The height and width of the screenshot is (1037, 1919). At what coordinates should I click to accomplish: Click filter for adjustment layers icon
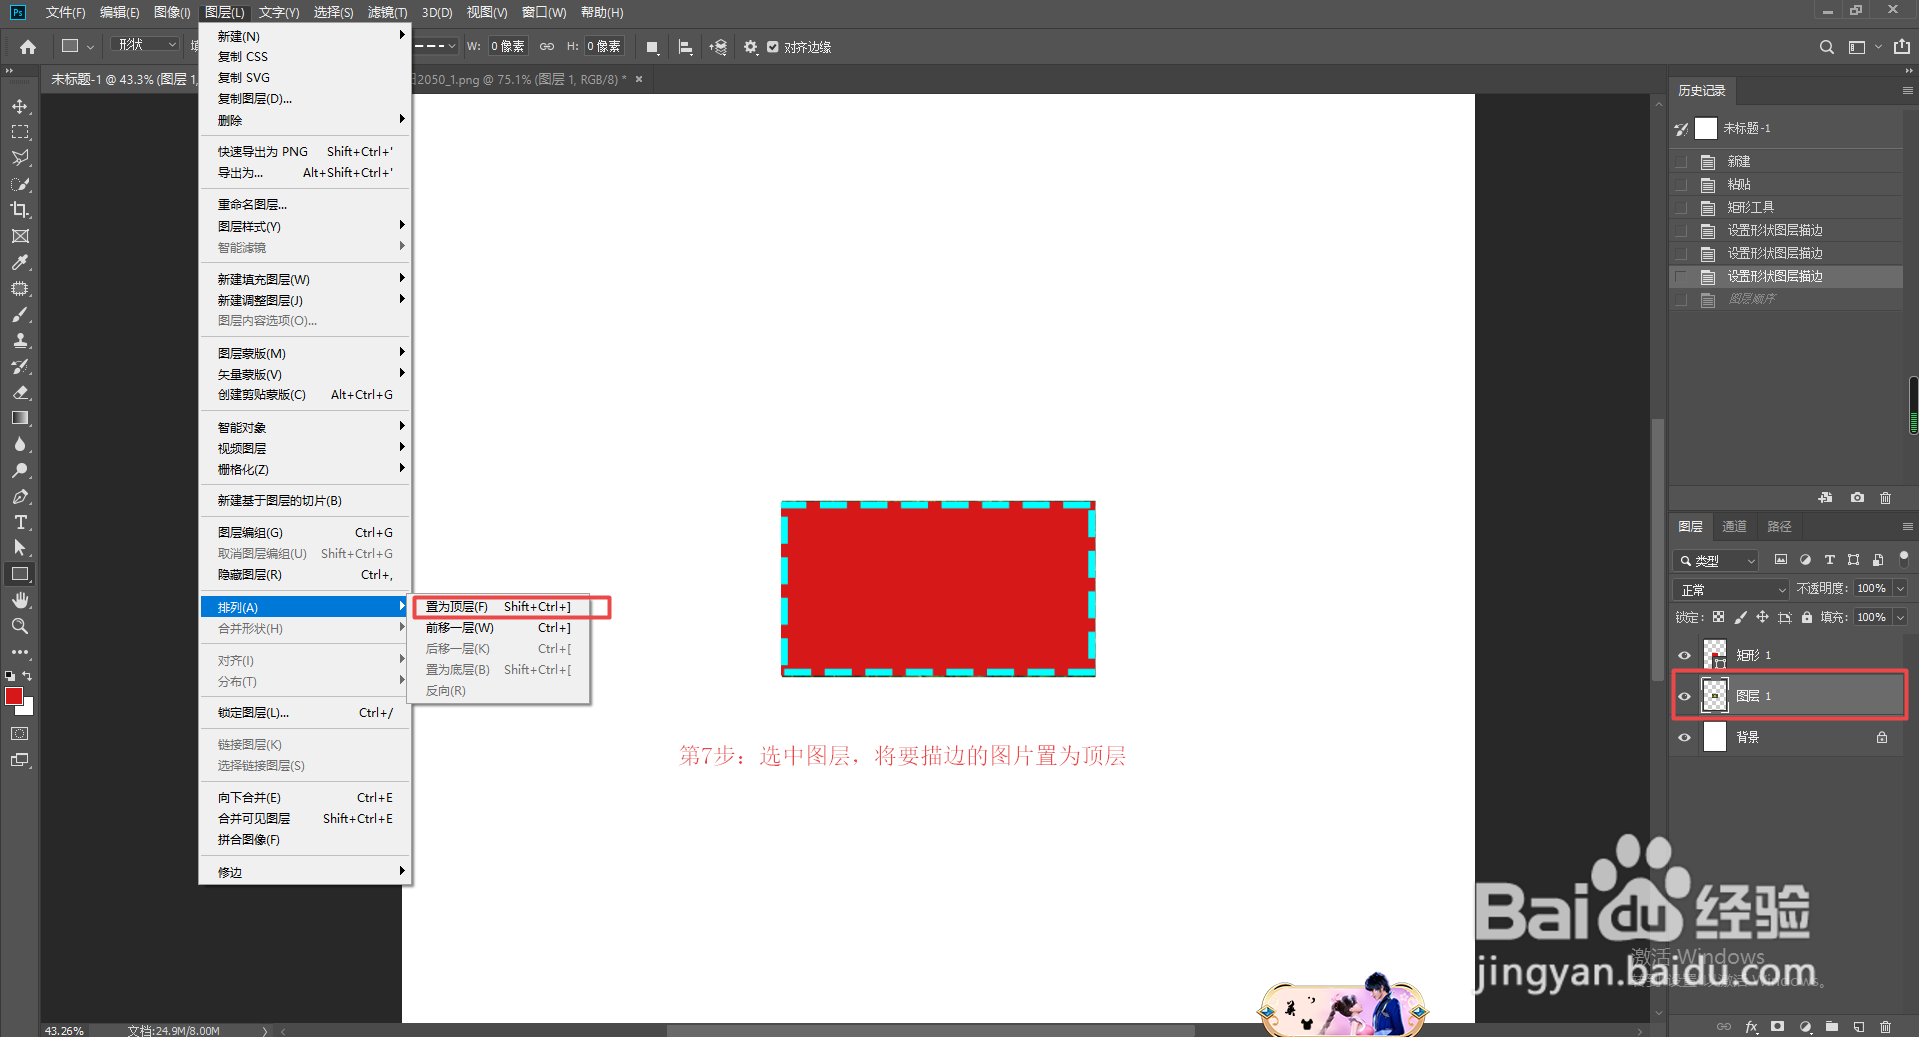tap(1805, 560)
